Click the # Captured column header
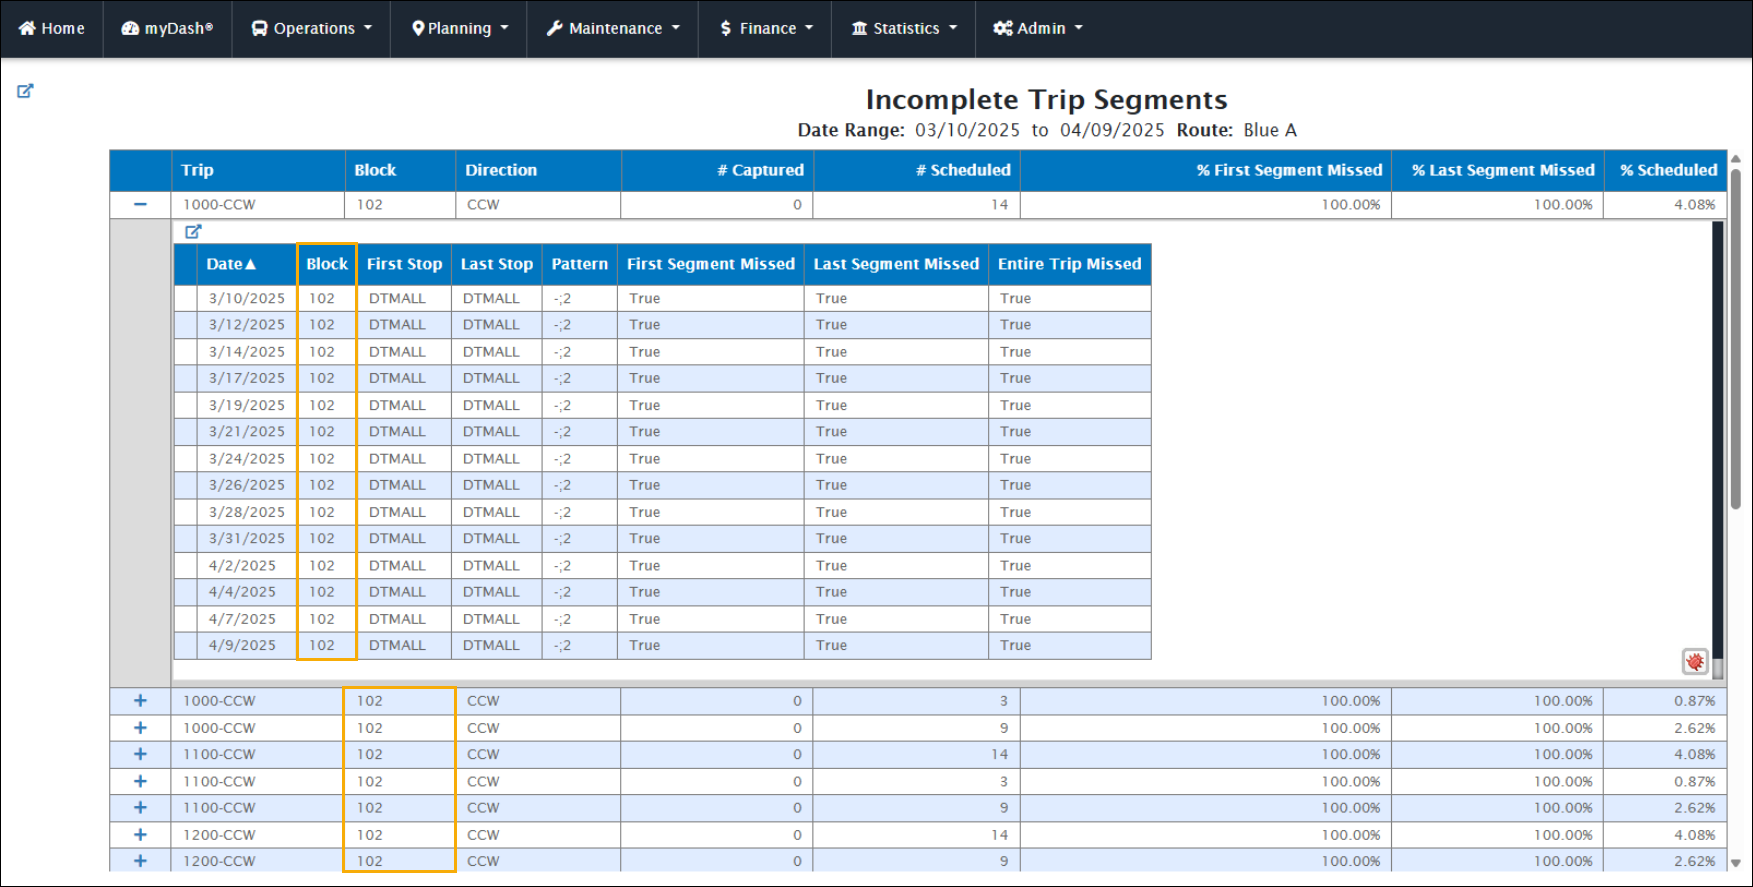Screen dimensions: 1753x887 point(759,170)
